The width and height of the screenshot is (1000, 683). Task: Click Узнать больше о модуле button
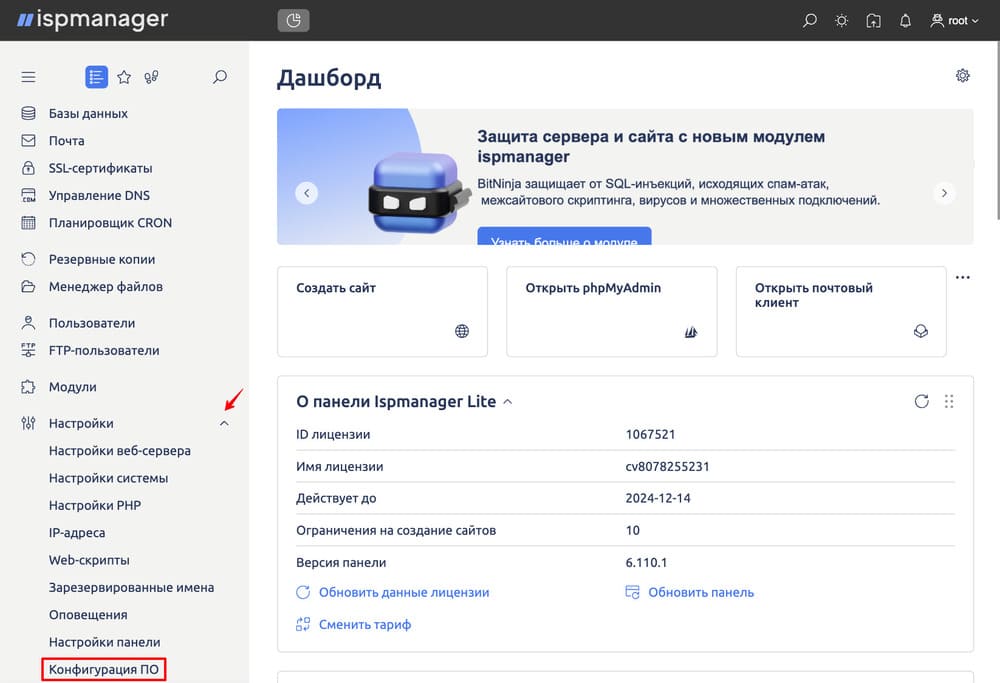point(564,236)
